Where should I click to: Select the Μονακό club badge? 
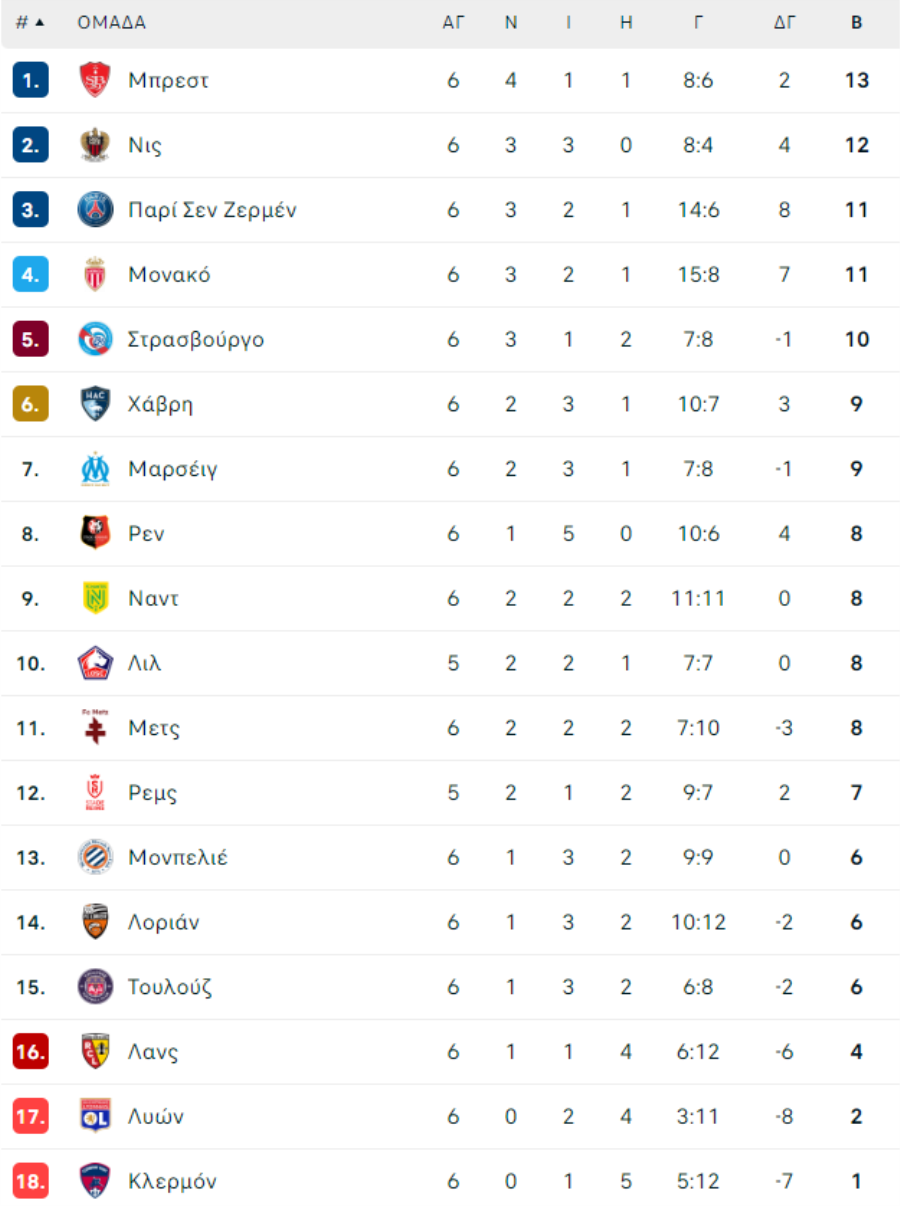click(x=95, y=274)
